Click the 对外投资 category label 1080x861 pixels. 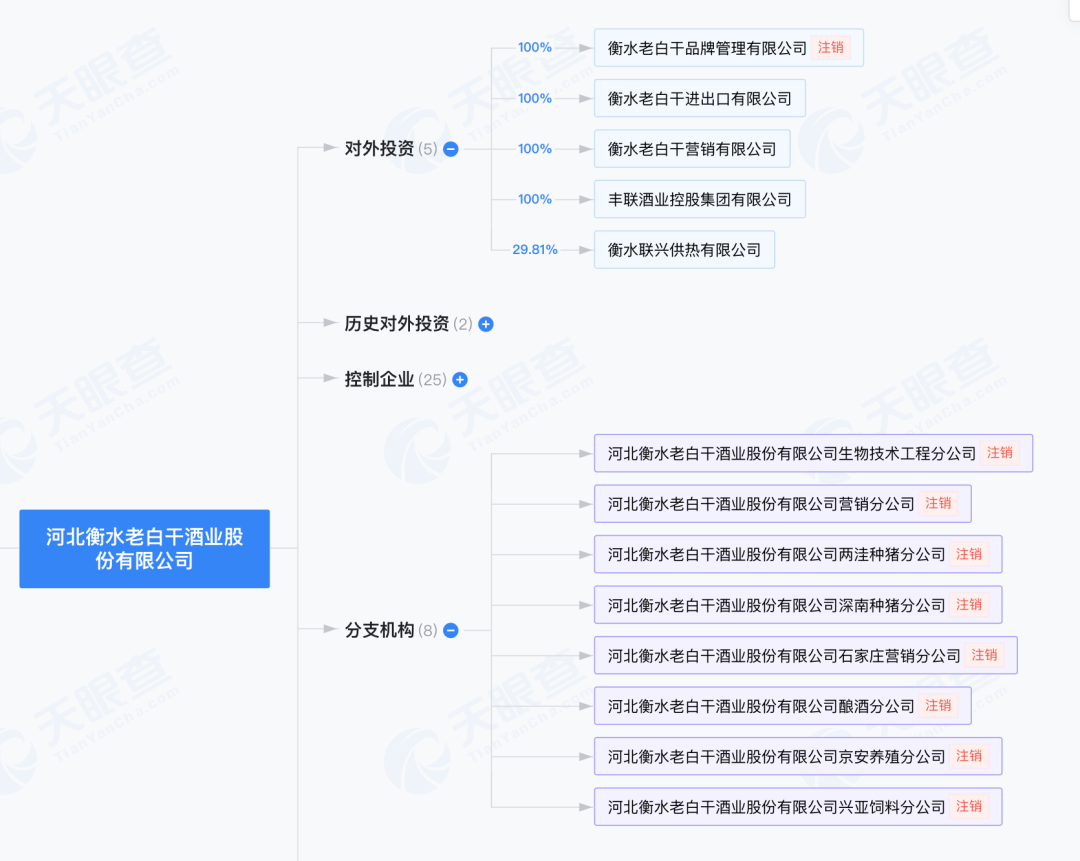pyautogui.click(x=380, y=149)
